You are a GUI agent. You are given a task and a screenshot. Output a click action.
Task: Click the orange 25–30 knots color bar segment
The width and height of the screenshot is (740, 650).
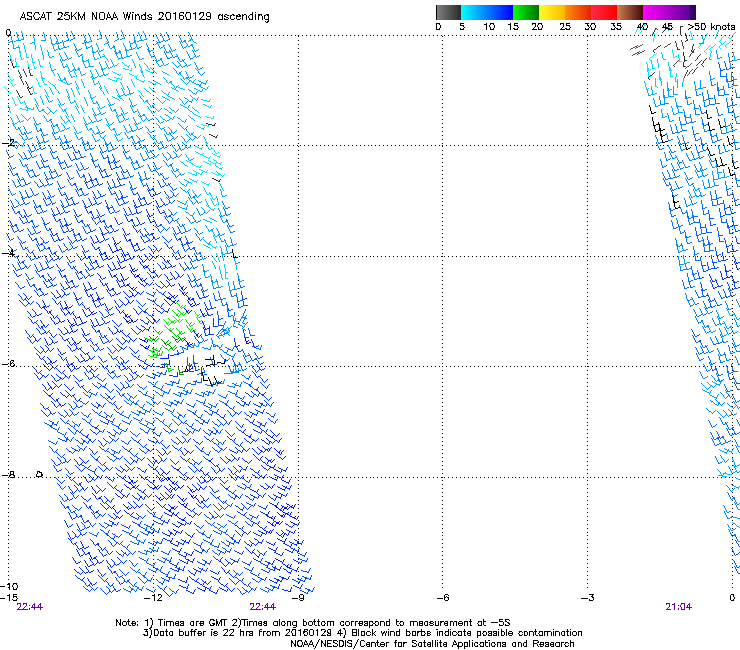[x=578, y=12]
